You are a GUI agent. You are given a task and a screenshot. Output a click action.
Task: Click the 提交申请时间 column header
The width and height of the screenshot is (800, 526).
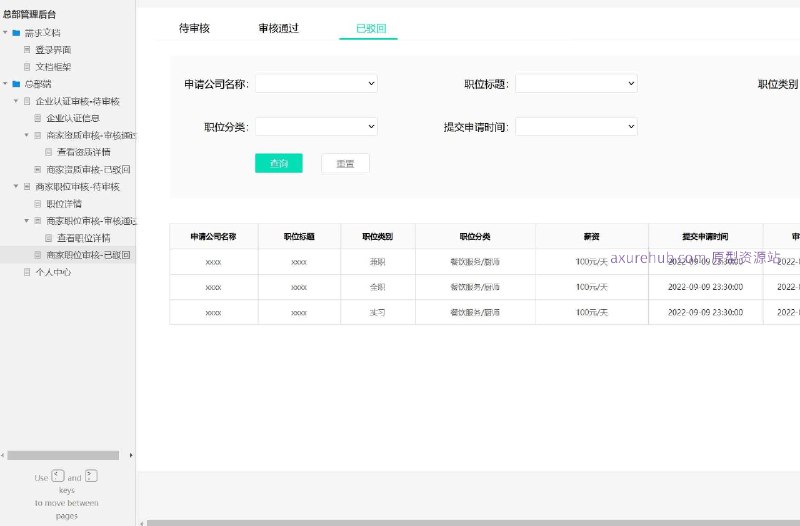(x=706, y=236)
